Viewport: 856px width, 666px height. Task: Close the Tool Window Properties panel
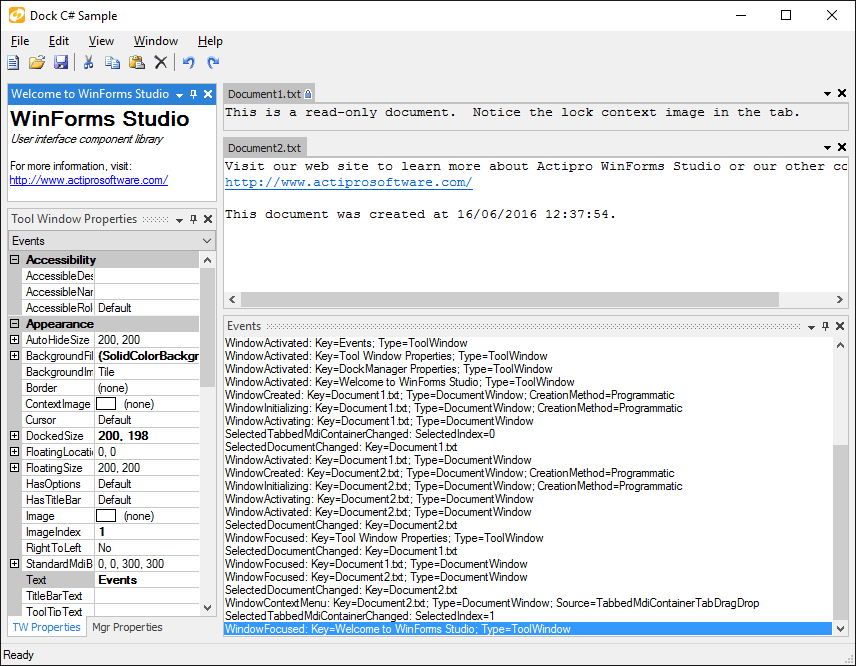(208, 219)
